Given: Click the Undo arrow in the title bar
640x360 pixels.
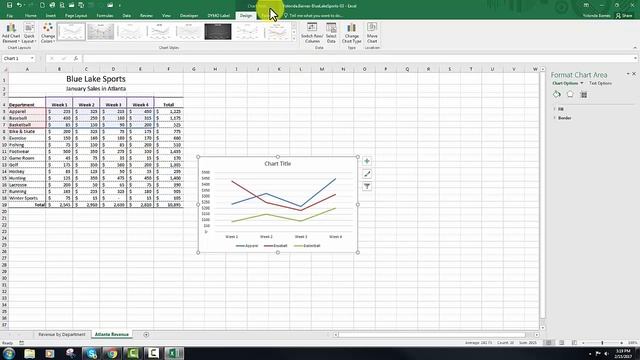Looking at the screenshot, I should click(x=19, y=5).
